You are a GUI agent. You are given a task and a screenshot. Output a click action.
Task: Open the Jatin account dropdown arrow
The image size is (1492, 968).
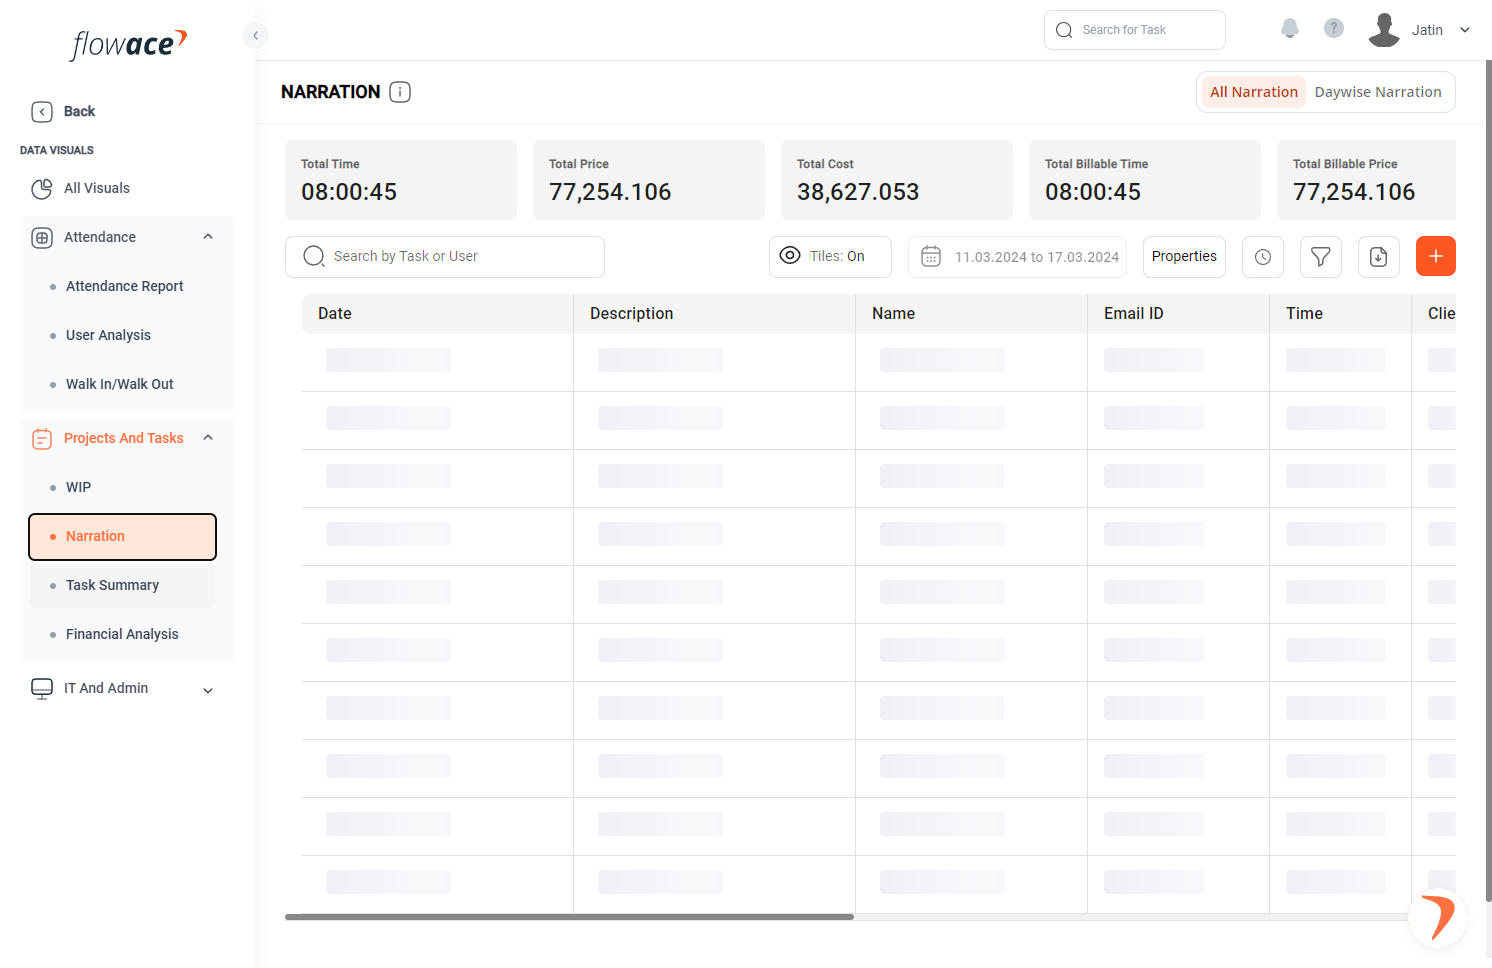click(1465, 30)
